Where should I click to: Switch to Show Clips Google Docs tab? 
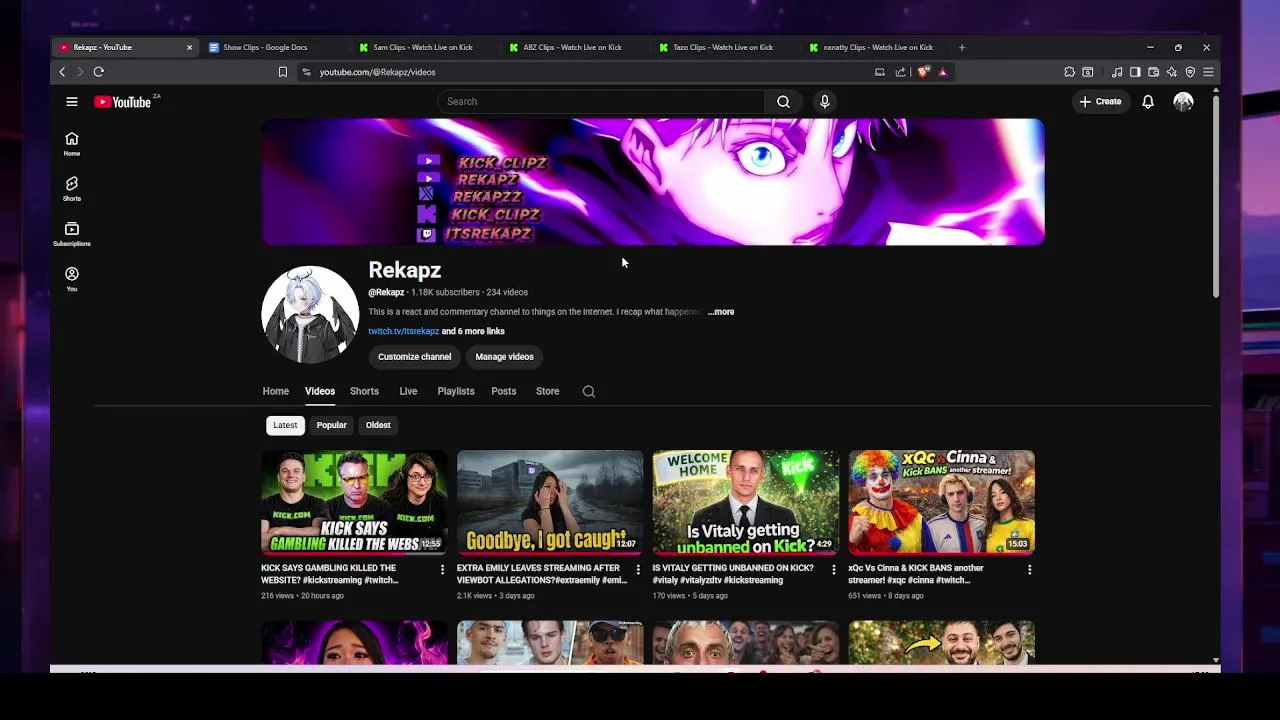point(275,47)
